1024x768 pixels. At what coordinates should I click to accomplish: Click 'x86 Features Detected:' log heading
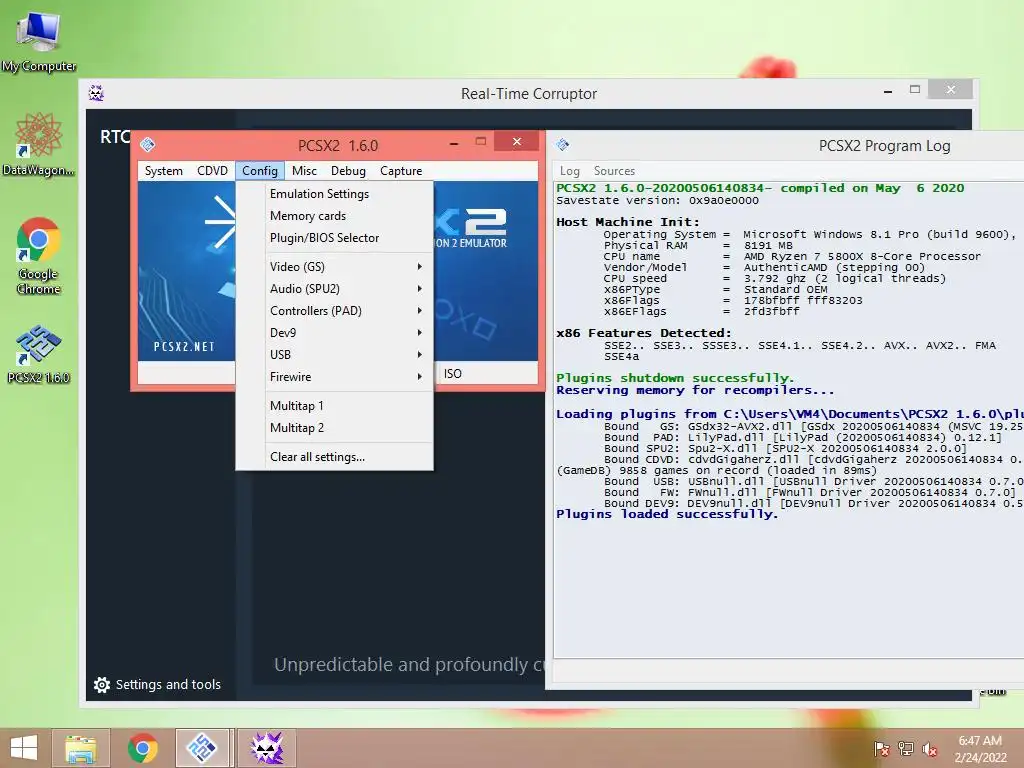point(644,333)
